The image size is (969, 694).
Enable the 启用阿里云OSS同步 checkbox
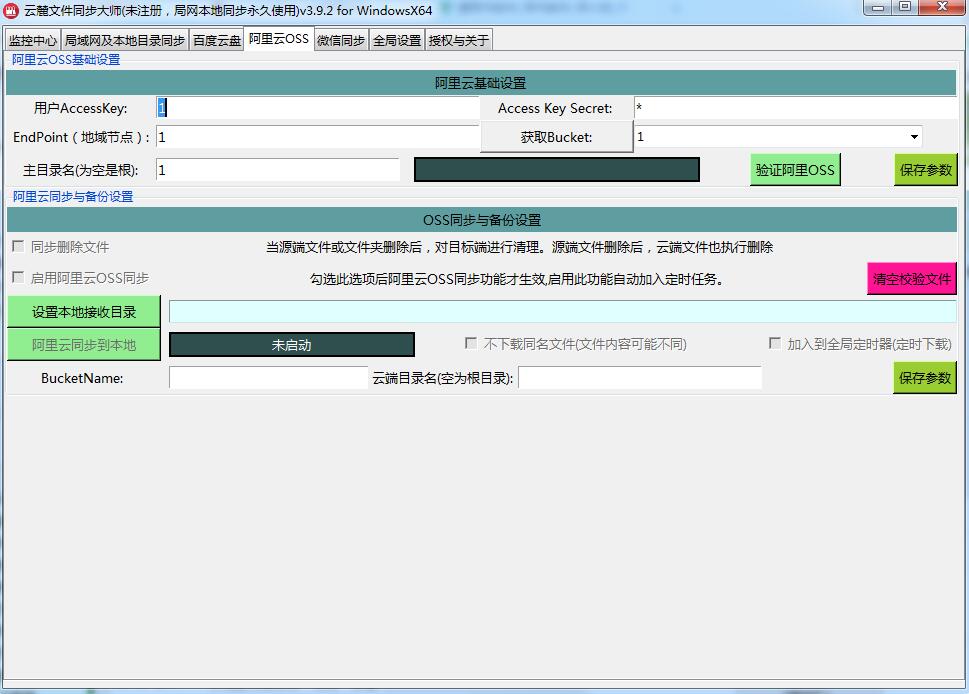point(19,277)
